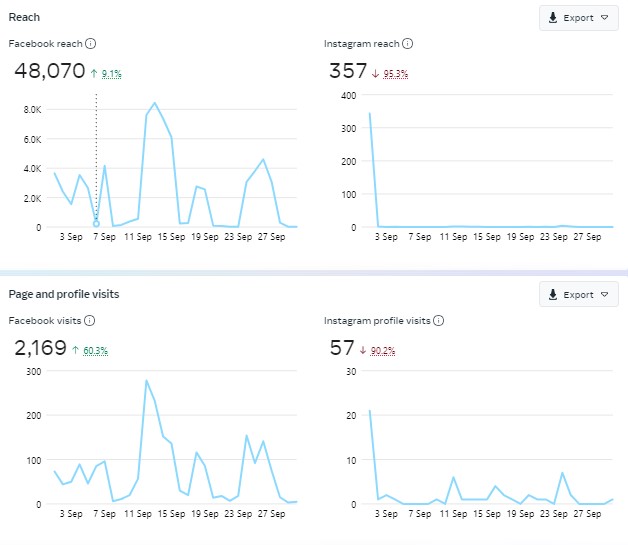Click the Facebook visits info icon
This screenshot has height=545, width=628.
(x=89, y=320)
